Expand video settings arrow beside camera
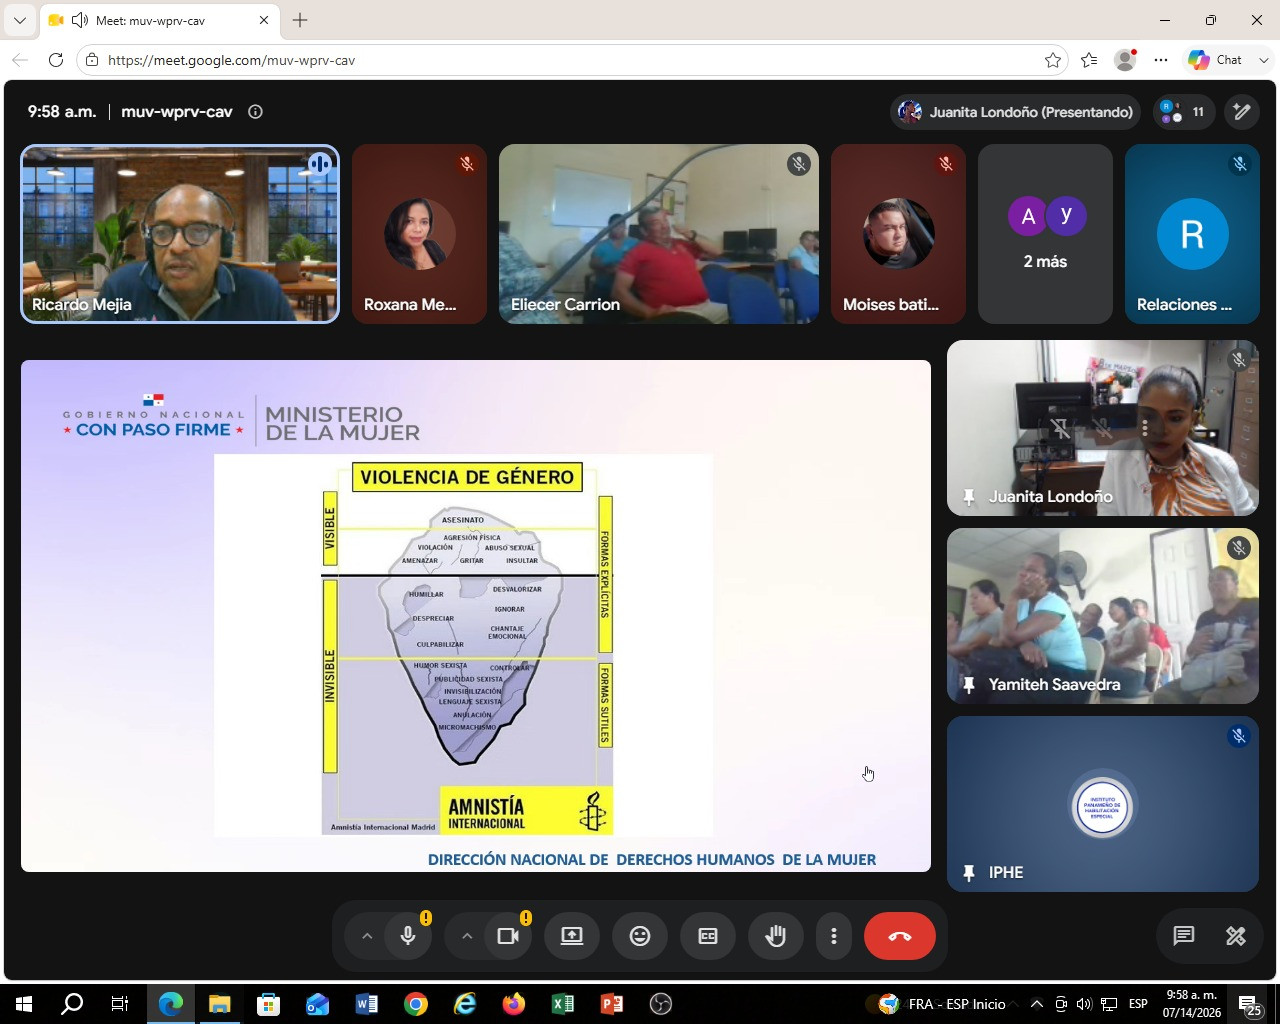Viewport: 1280px width, 1024px height. (x=467, y=936)
